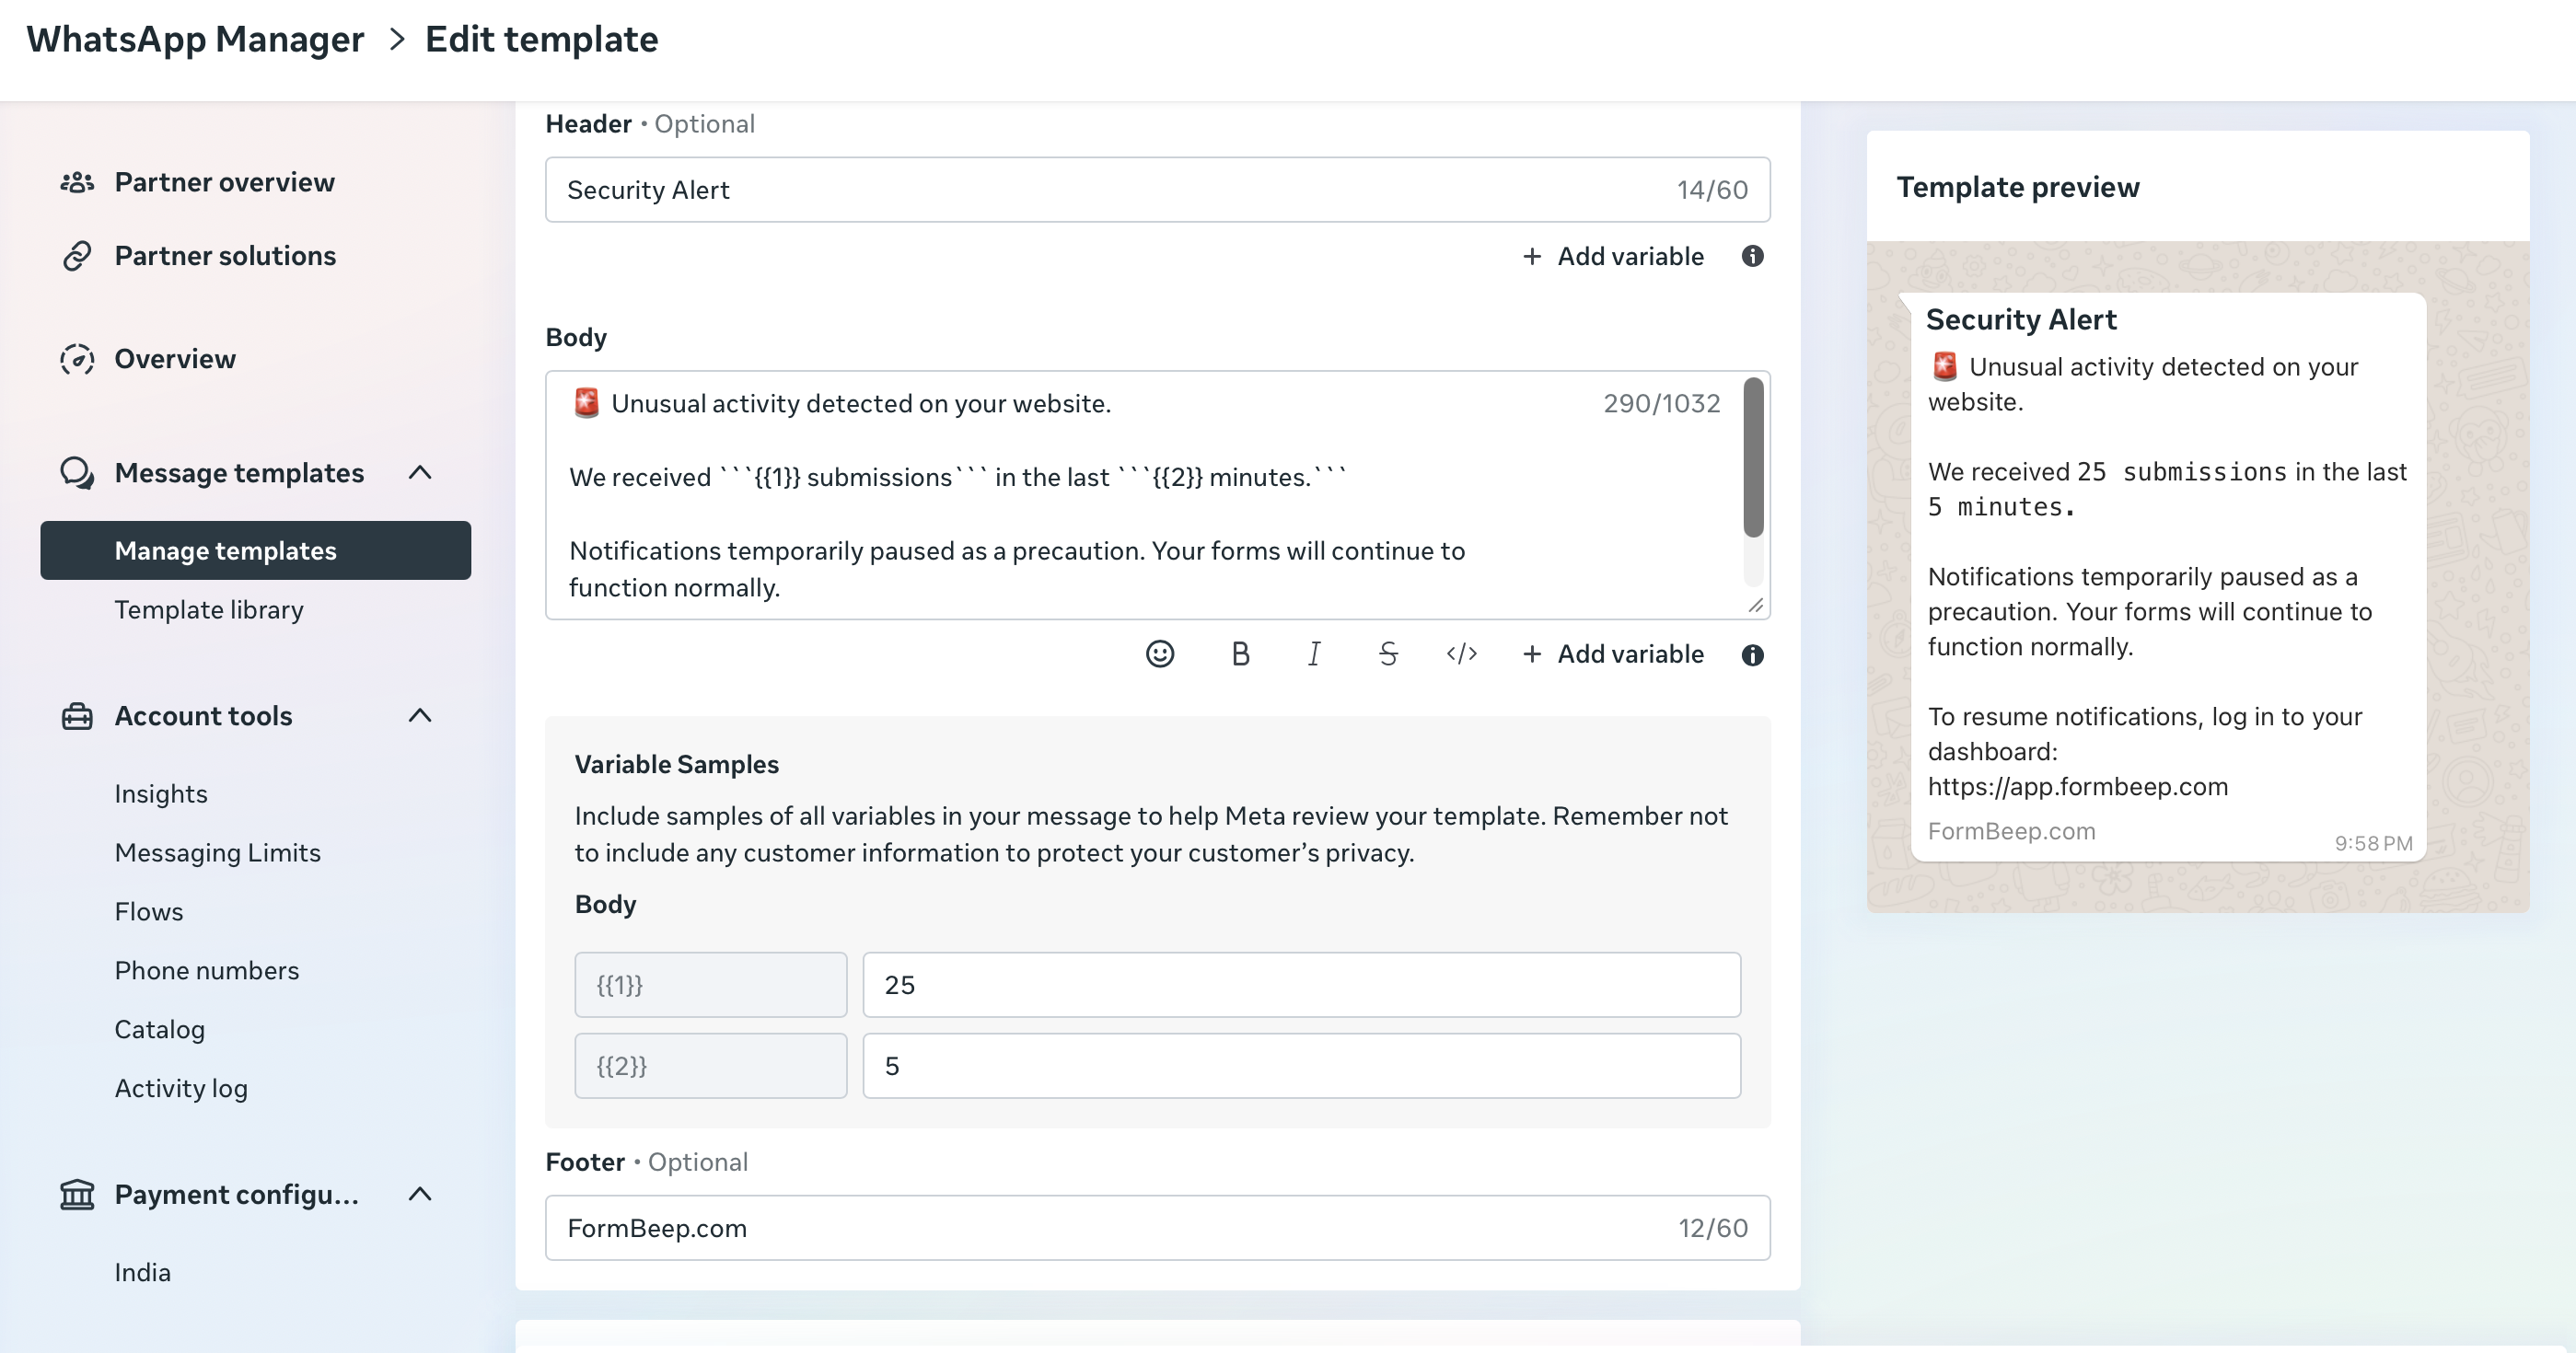Apply strikethrough formatting
The width and height of the screenshot is (2576, 1353).
1387,654
